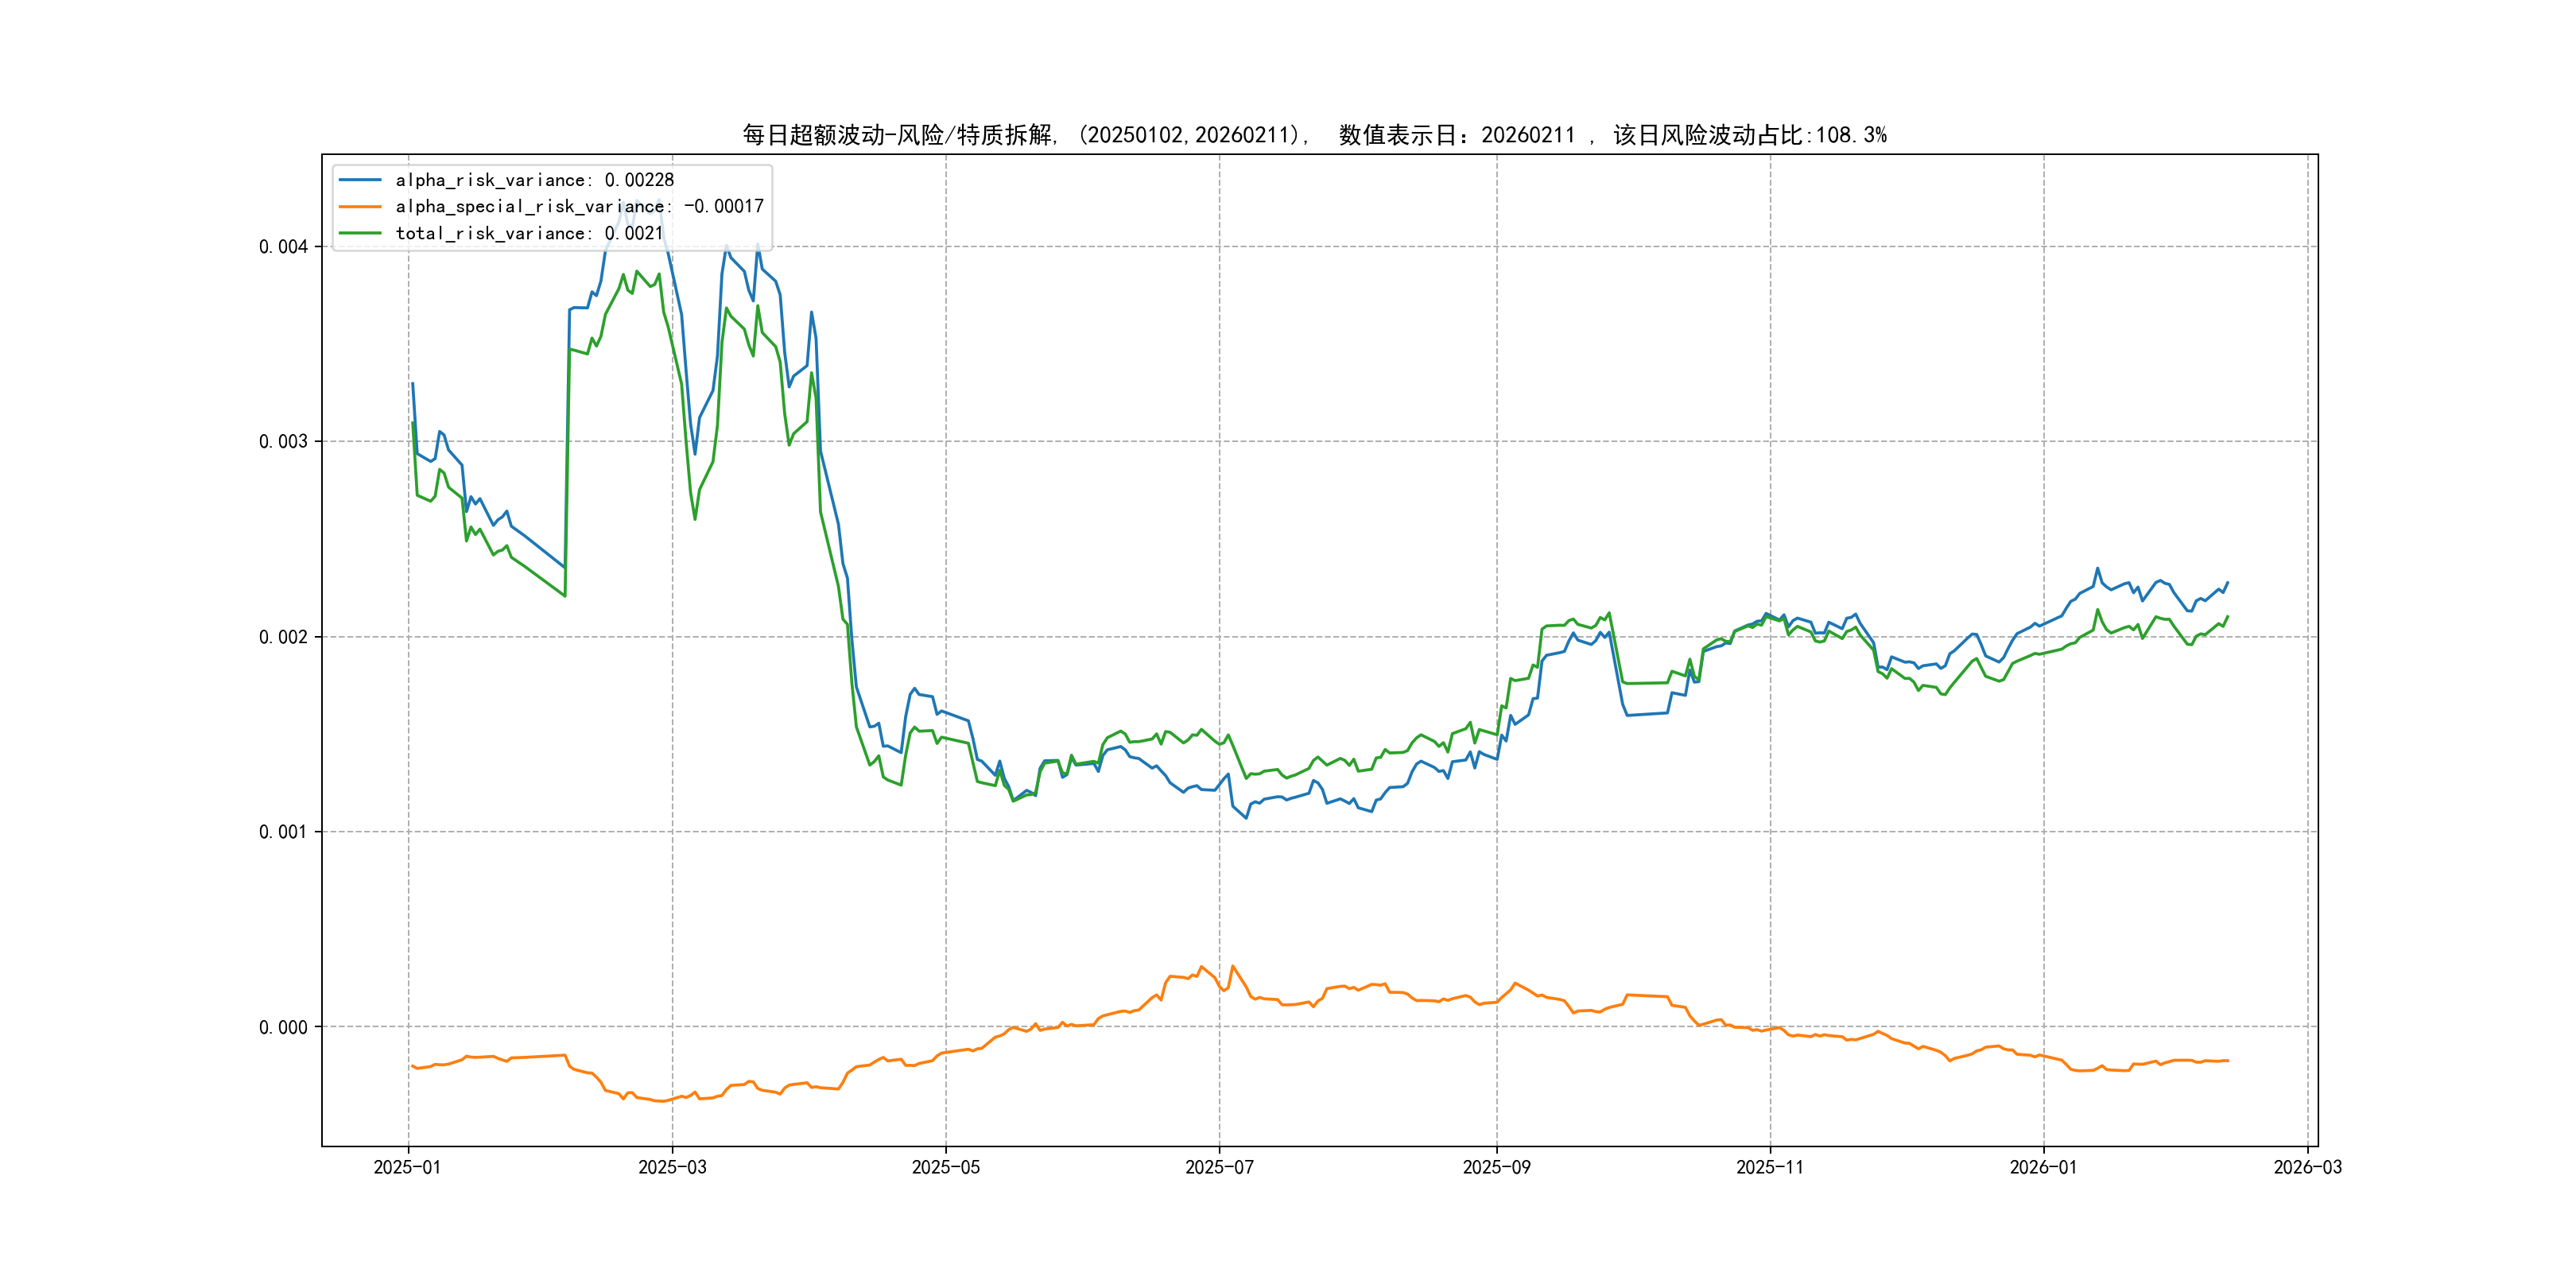Select legend text alpha_special_risk_variance: -0.00017

point(579,207)
